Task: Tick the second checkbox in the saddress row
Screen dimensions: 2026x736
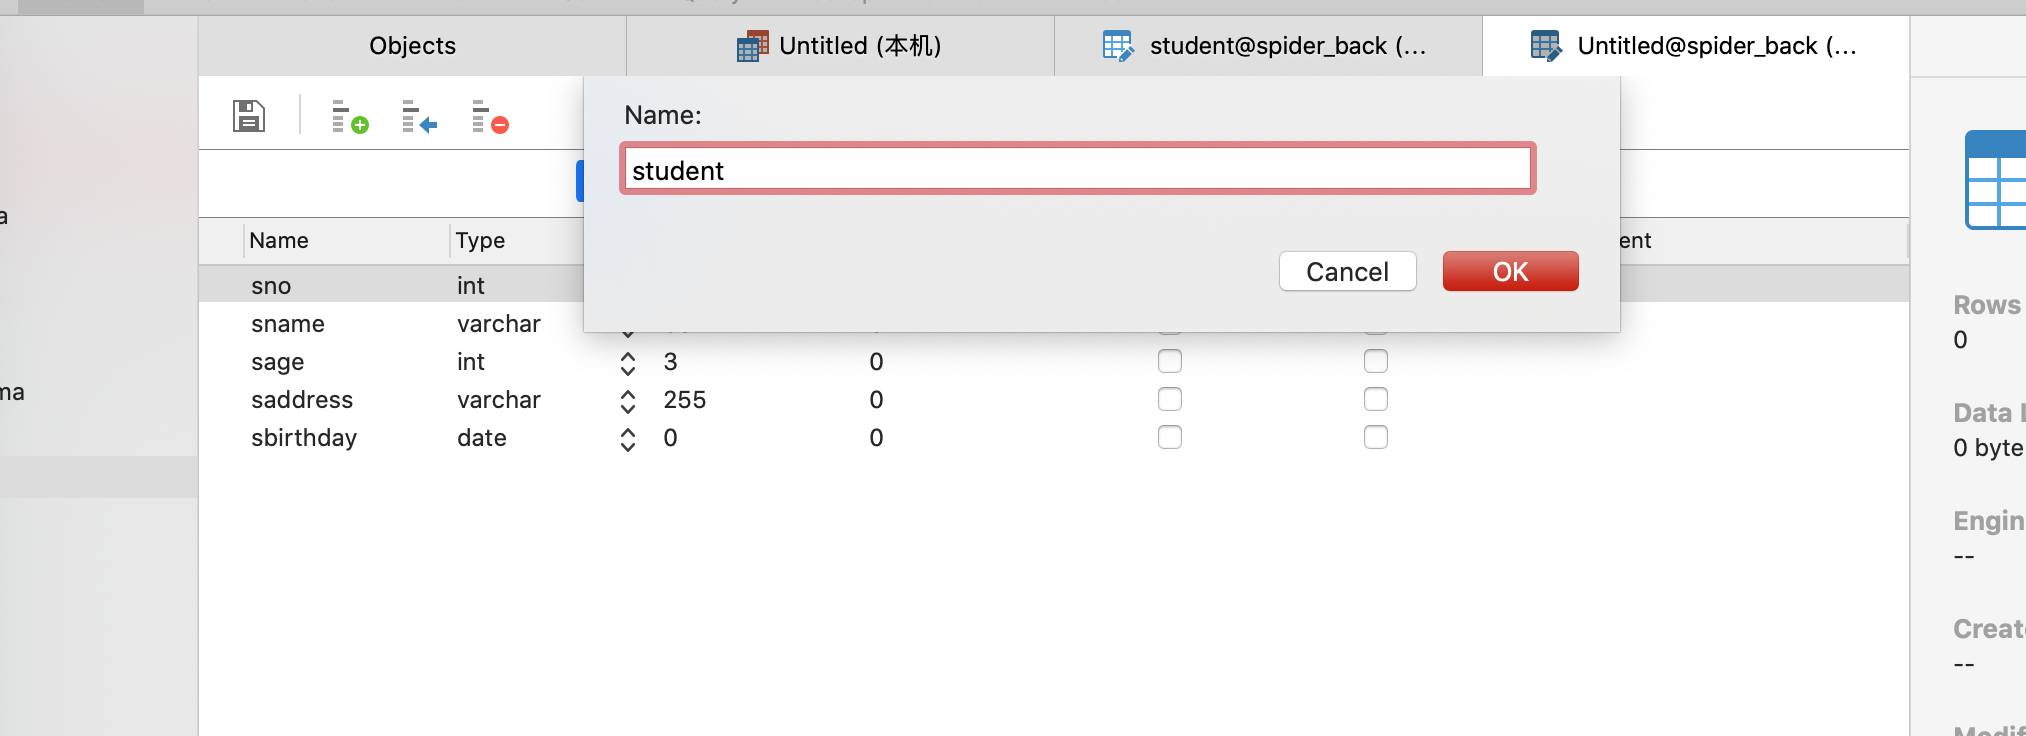Action: pos(1375,399)
